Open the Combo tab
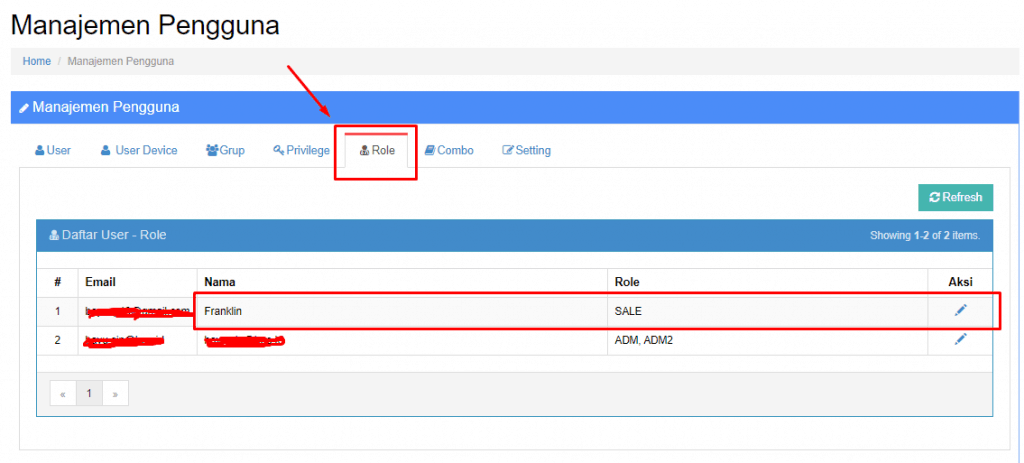1024x463 pixels. coord(449,150)
